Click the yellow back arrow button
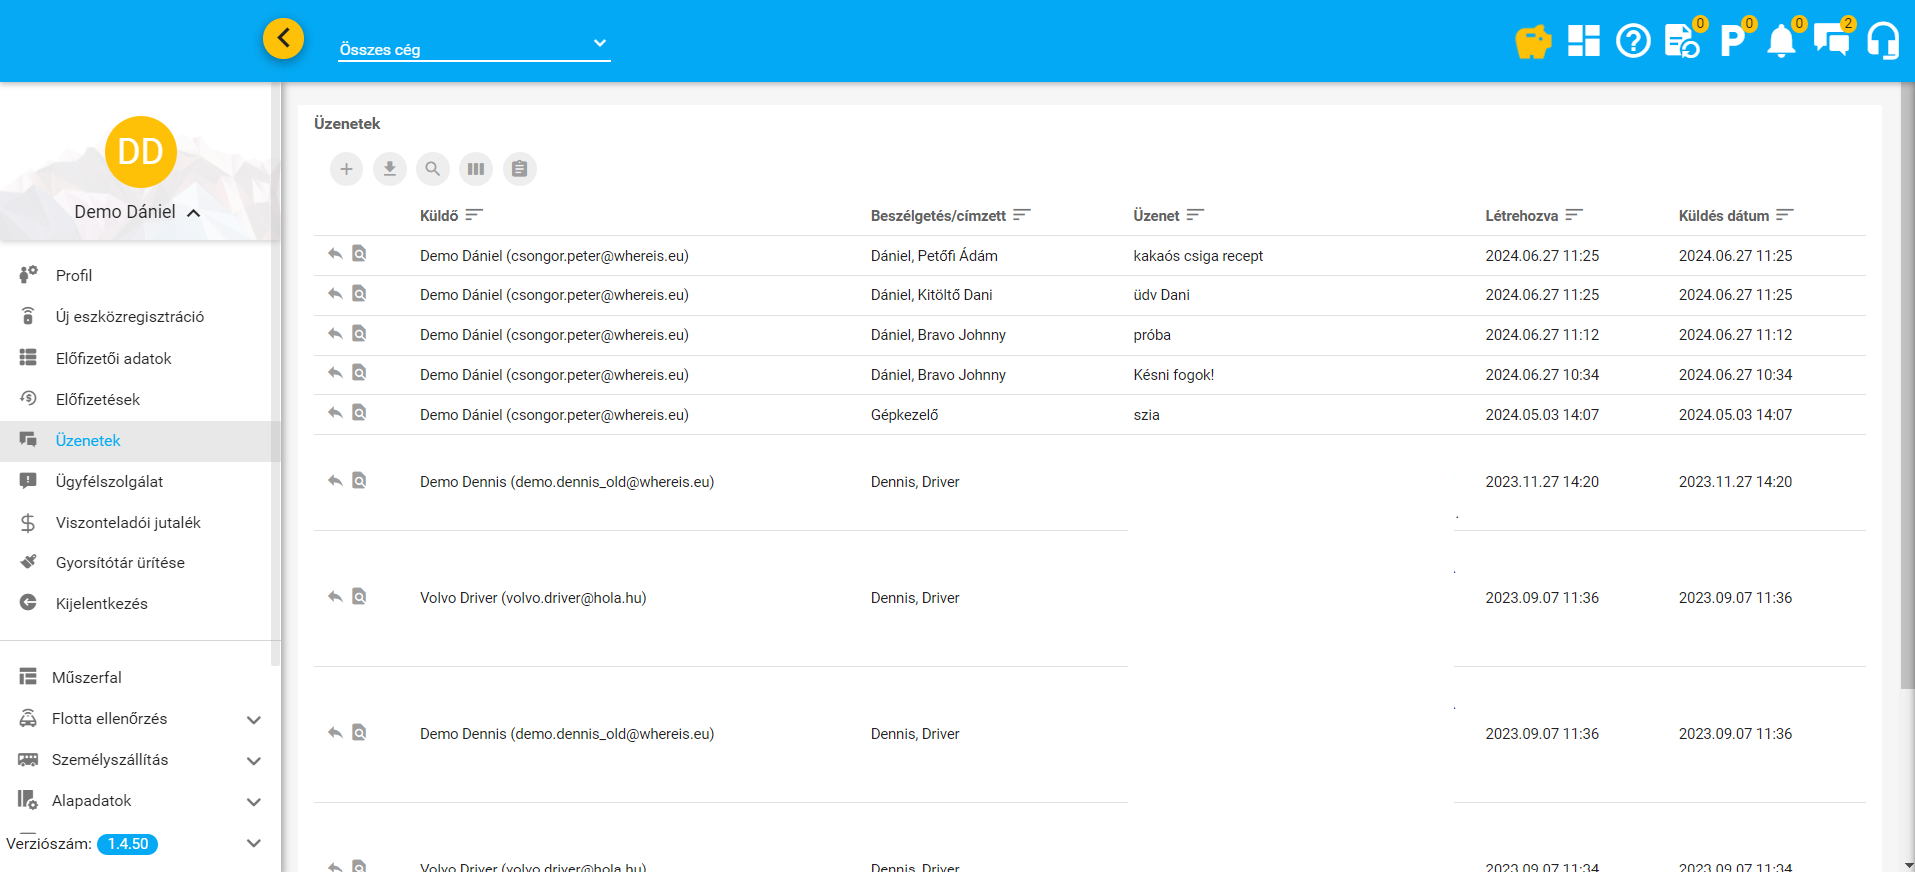The width and height of the screenshot is (1915, 872). click(x=284, y=39)
